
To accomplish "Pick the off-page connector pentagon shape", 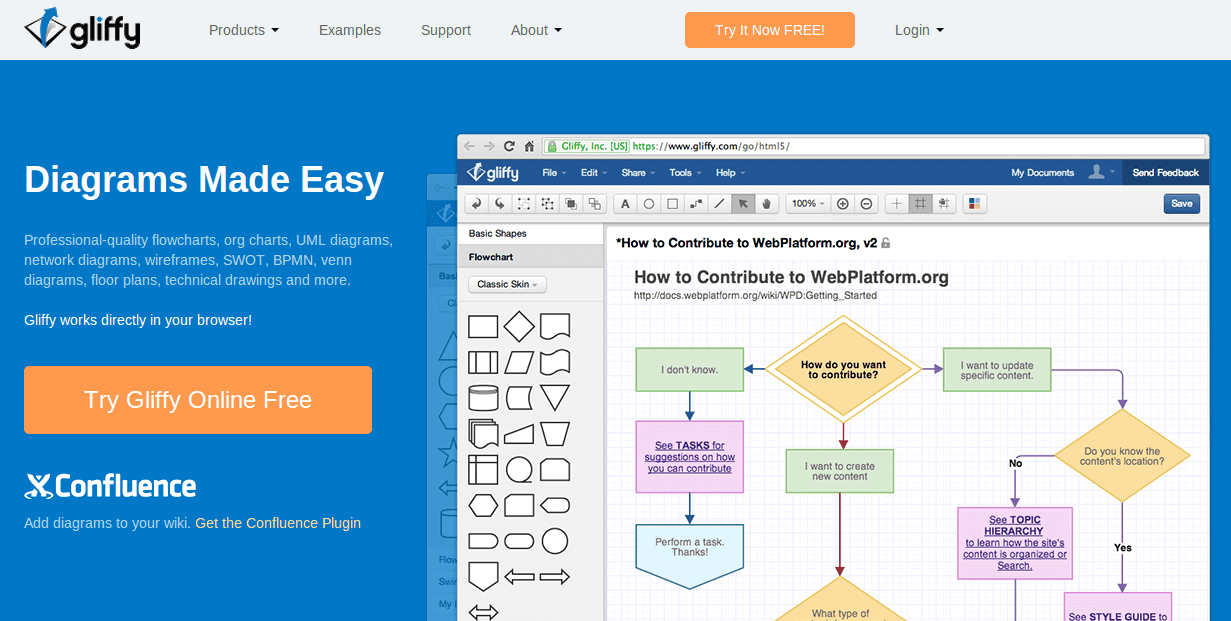I will click(x=483, y=576).
